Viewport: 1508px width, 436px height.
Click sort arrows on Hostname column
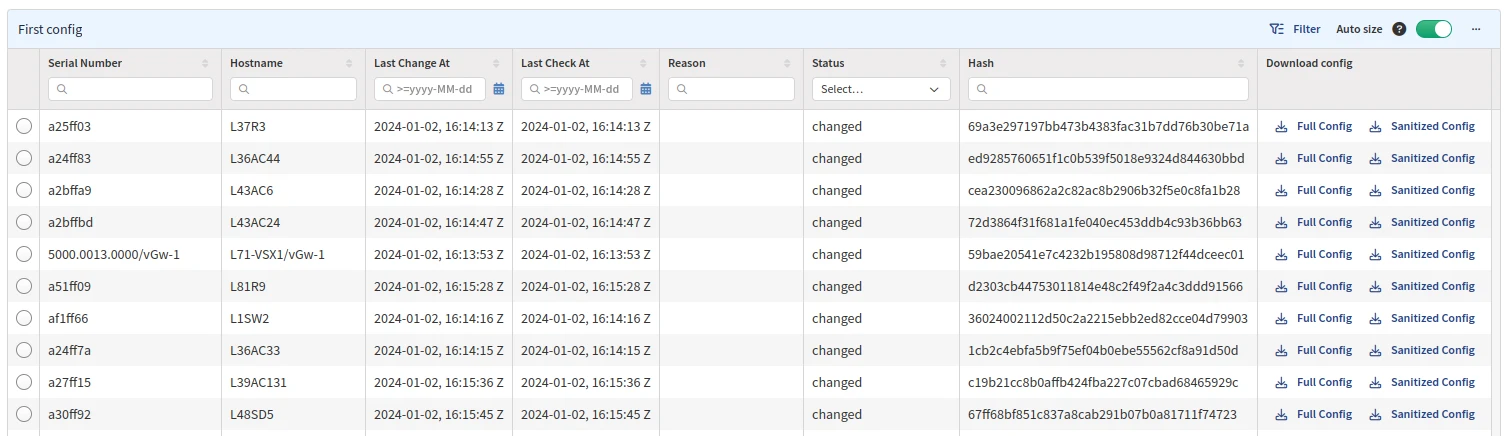pos(350,64)
